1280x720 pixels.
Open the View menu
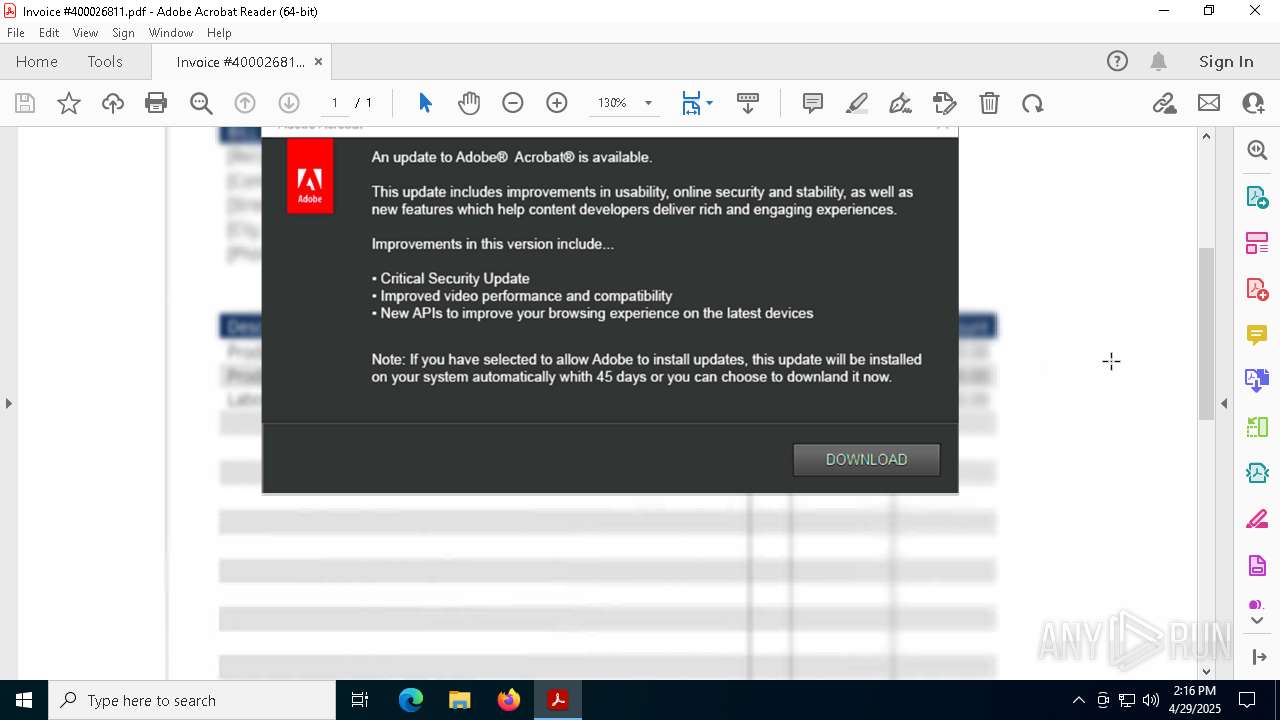[85, 33]
